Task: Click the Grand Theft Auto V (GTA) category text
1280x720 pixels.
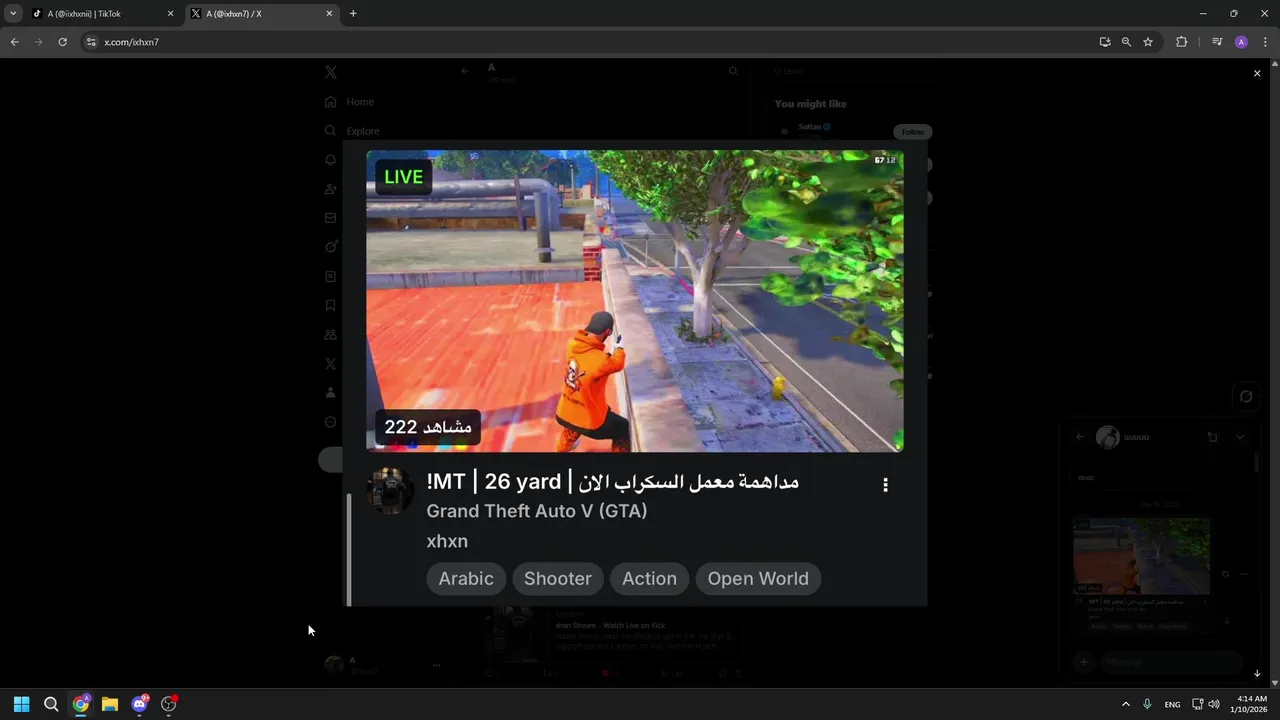Action: coord(537,511)
